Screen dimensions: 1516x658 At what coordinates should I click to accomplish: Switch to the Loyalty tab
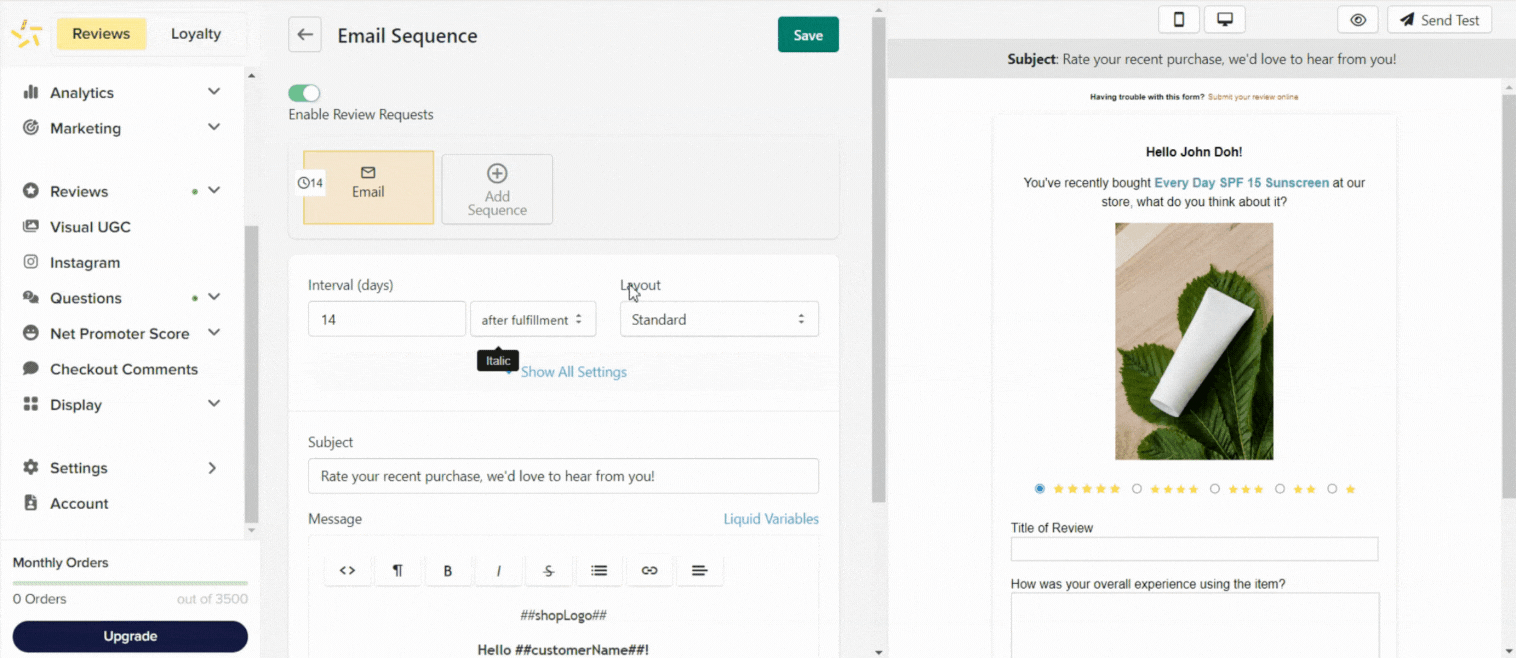(x=195, y=34)
